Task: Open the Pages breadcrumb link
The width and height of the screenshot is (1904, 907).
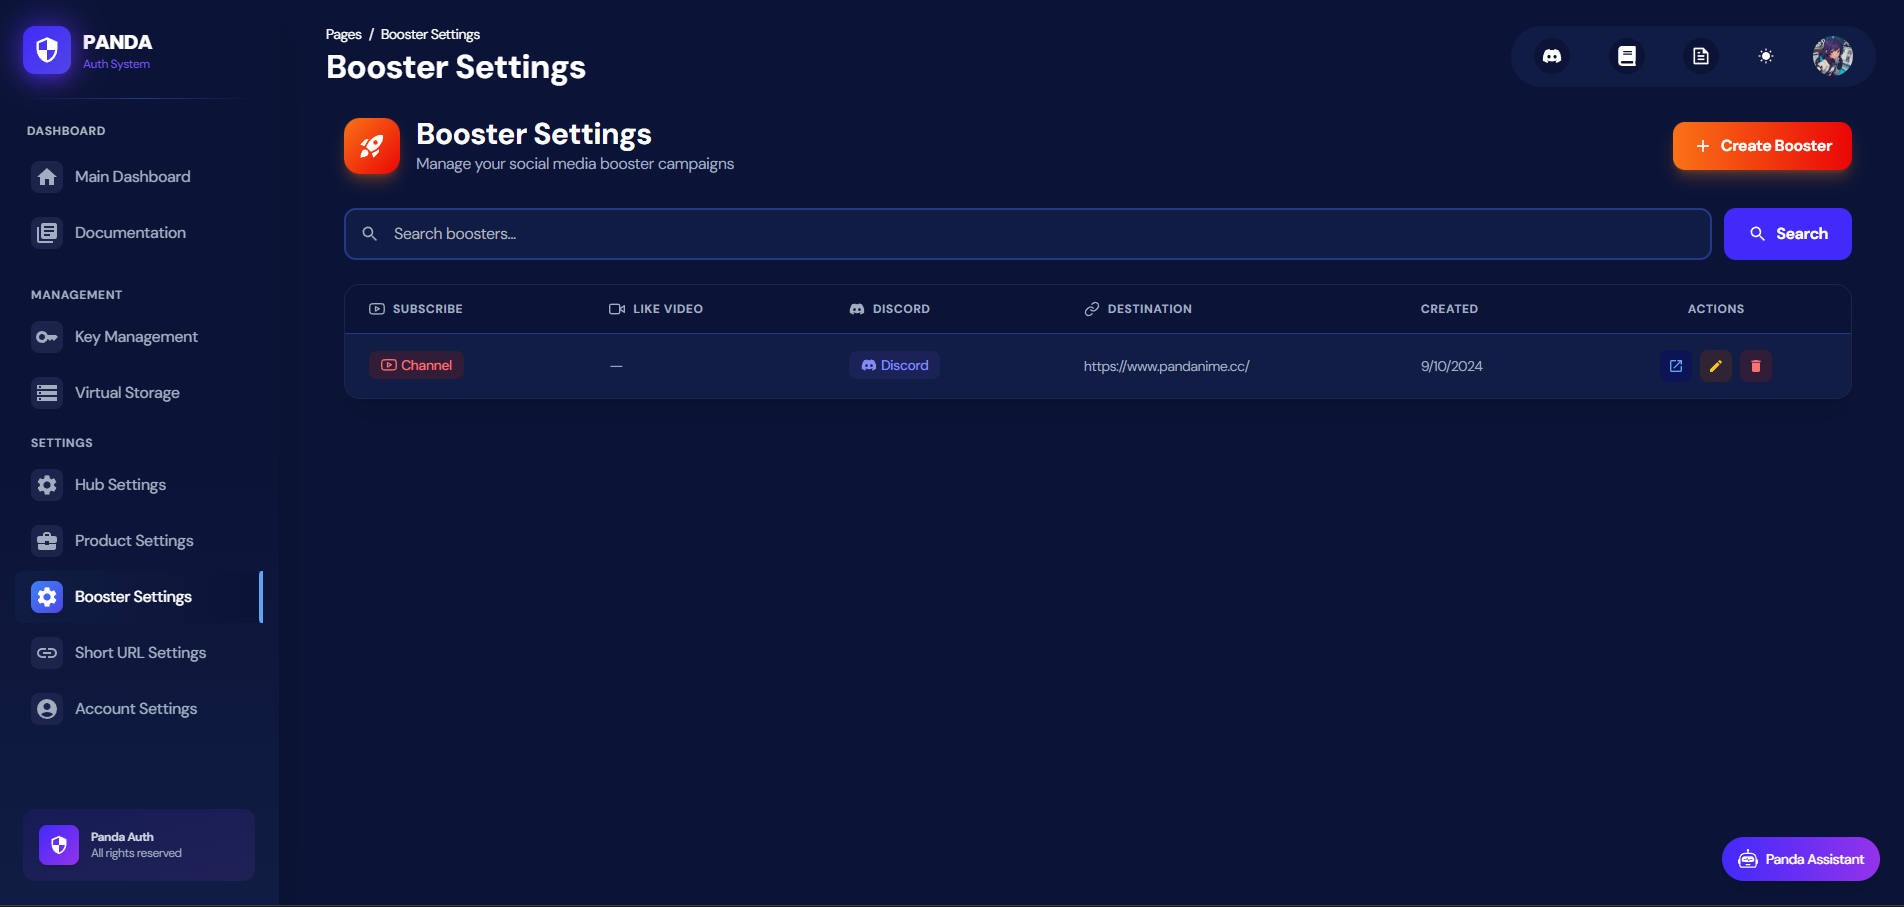Action: tap(342, 34)
